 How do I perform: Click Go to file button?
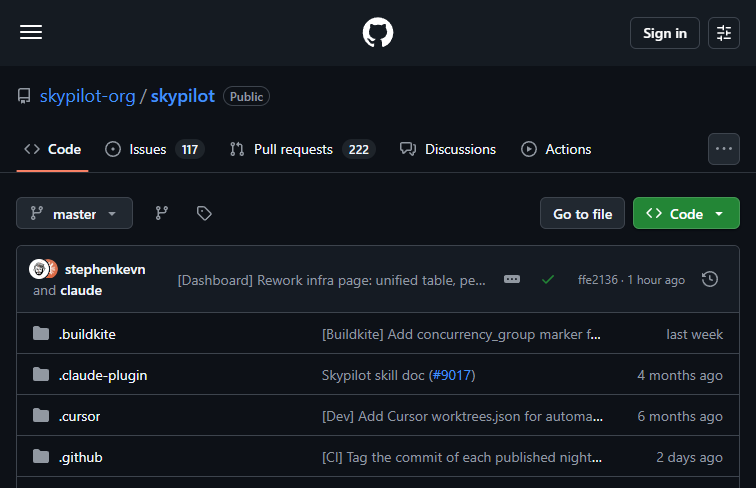[x=582, y=213]
